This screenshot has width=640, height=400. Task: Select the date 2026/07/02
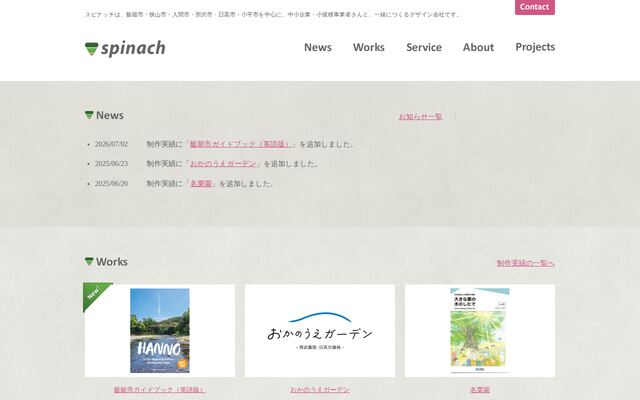click(x=111, y=144)
